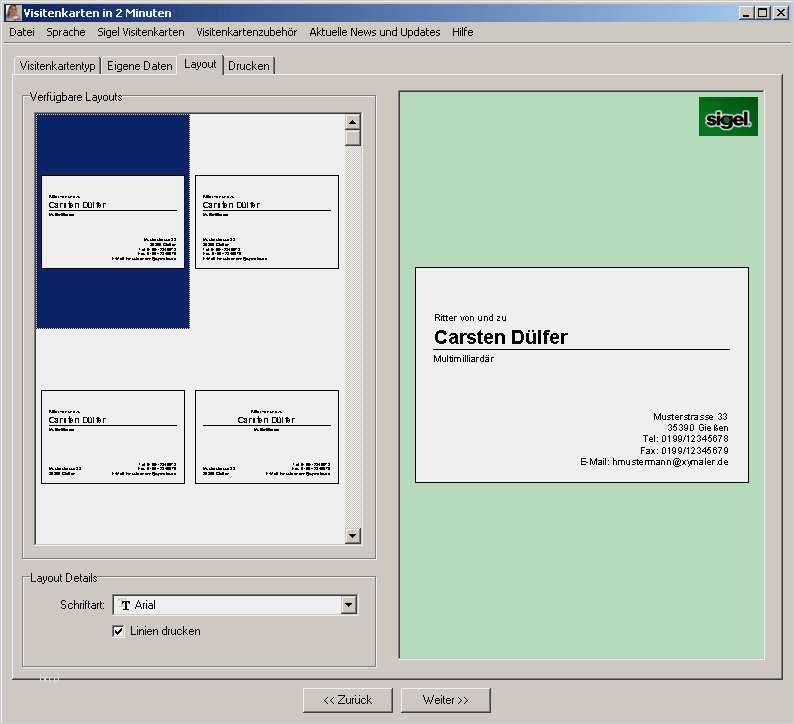Toggle the Linien drucken checkbox
This screenshot has height=724, width=794.
coord(119,631)
